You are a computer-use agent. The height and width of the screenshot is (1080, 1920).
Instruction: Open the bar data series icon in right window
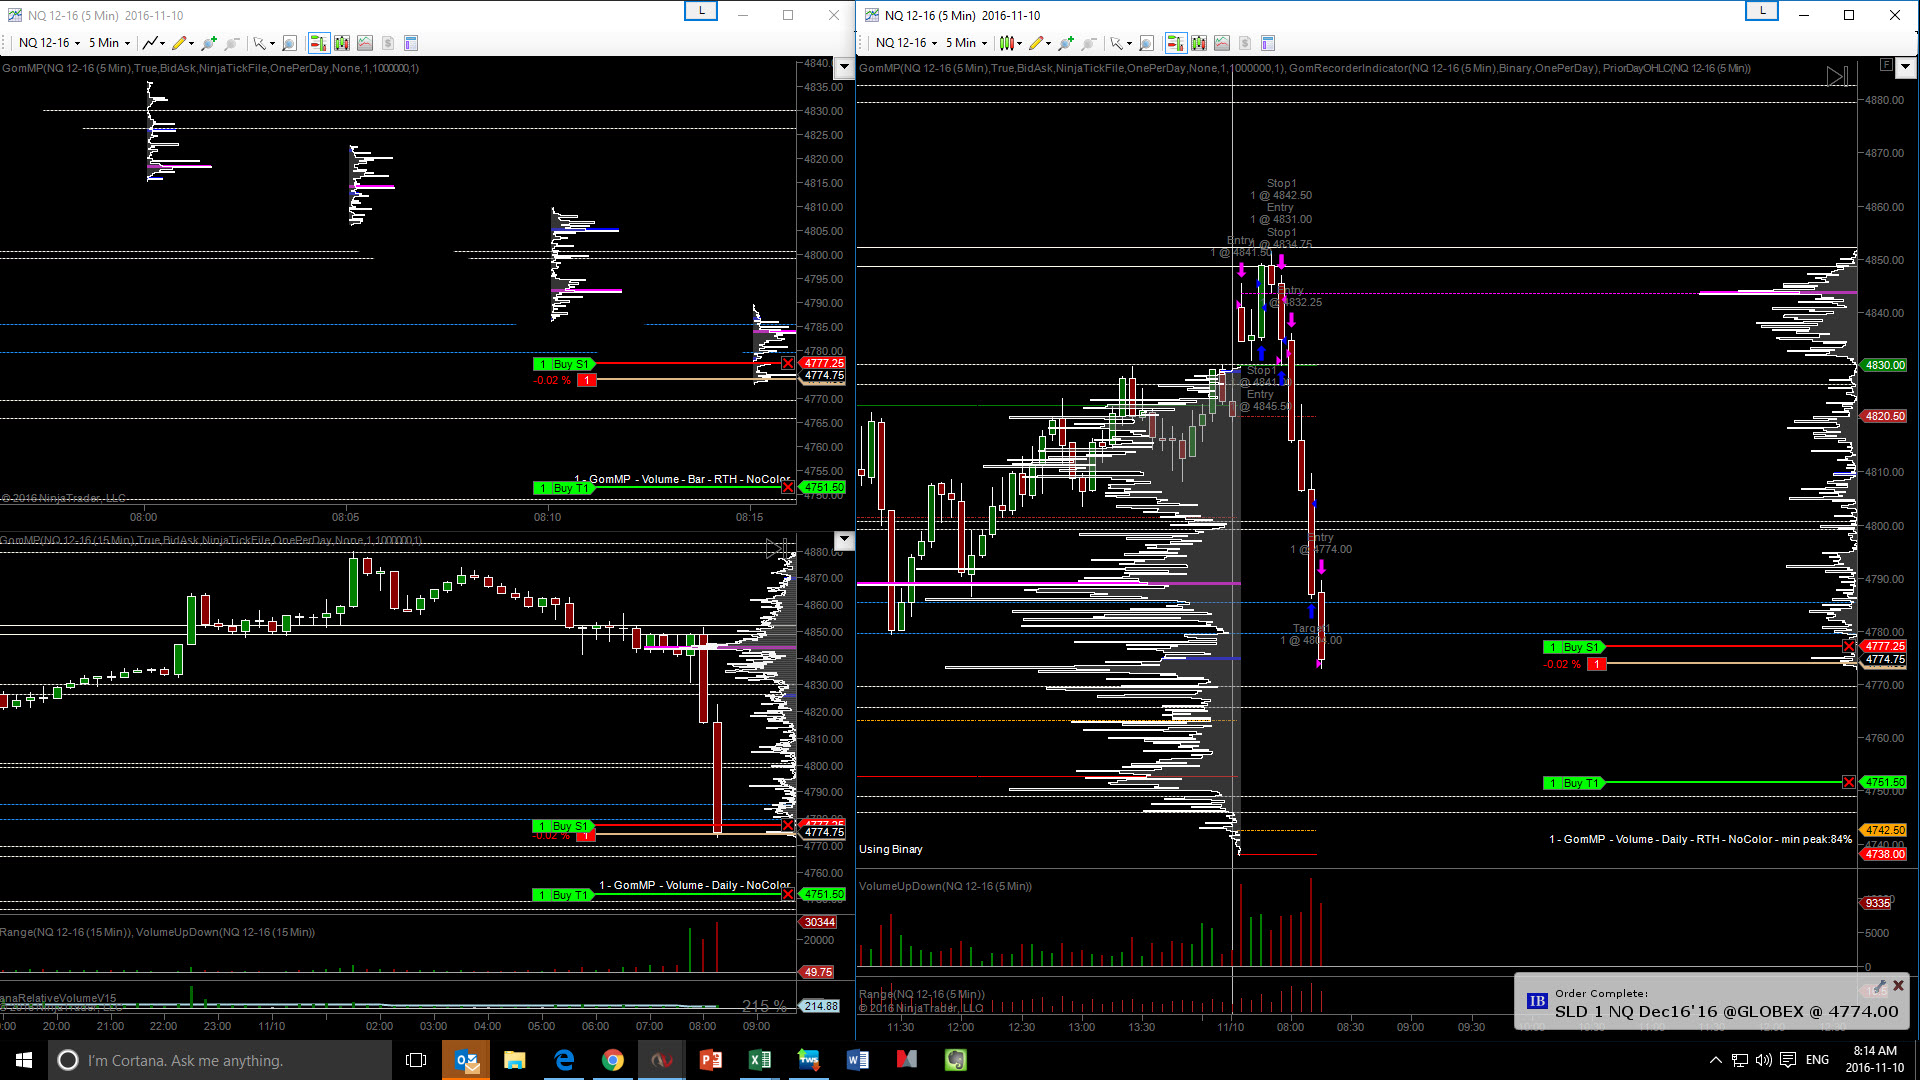[x=1199, y=43]
